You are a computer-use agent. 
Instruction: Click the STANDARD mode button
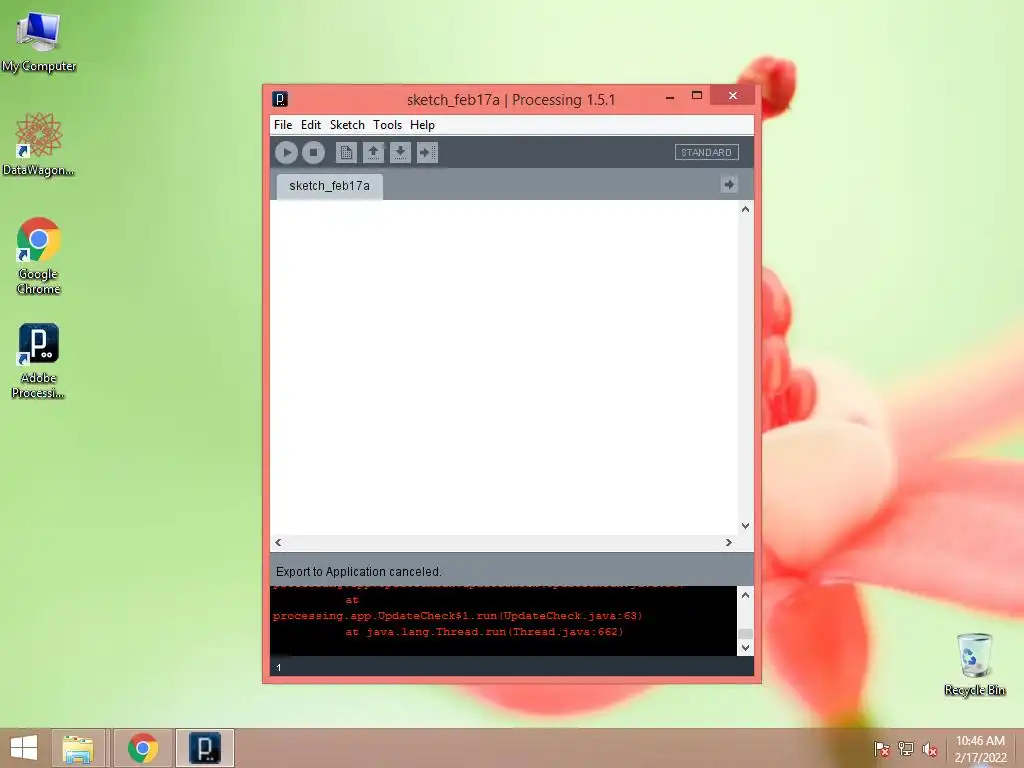[706, 152]
